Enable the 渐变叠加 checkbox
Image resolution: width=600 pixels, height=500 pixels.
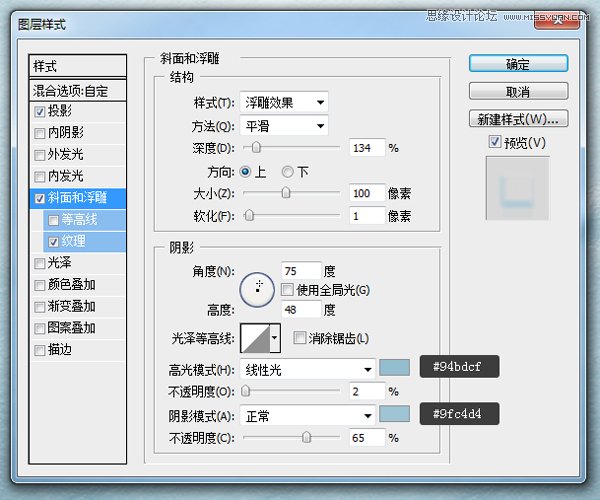[40, 307]
